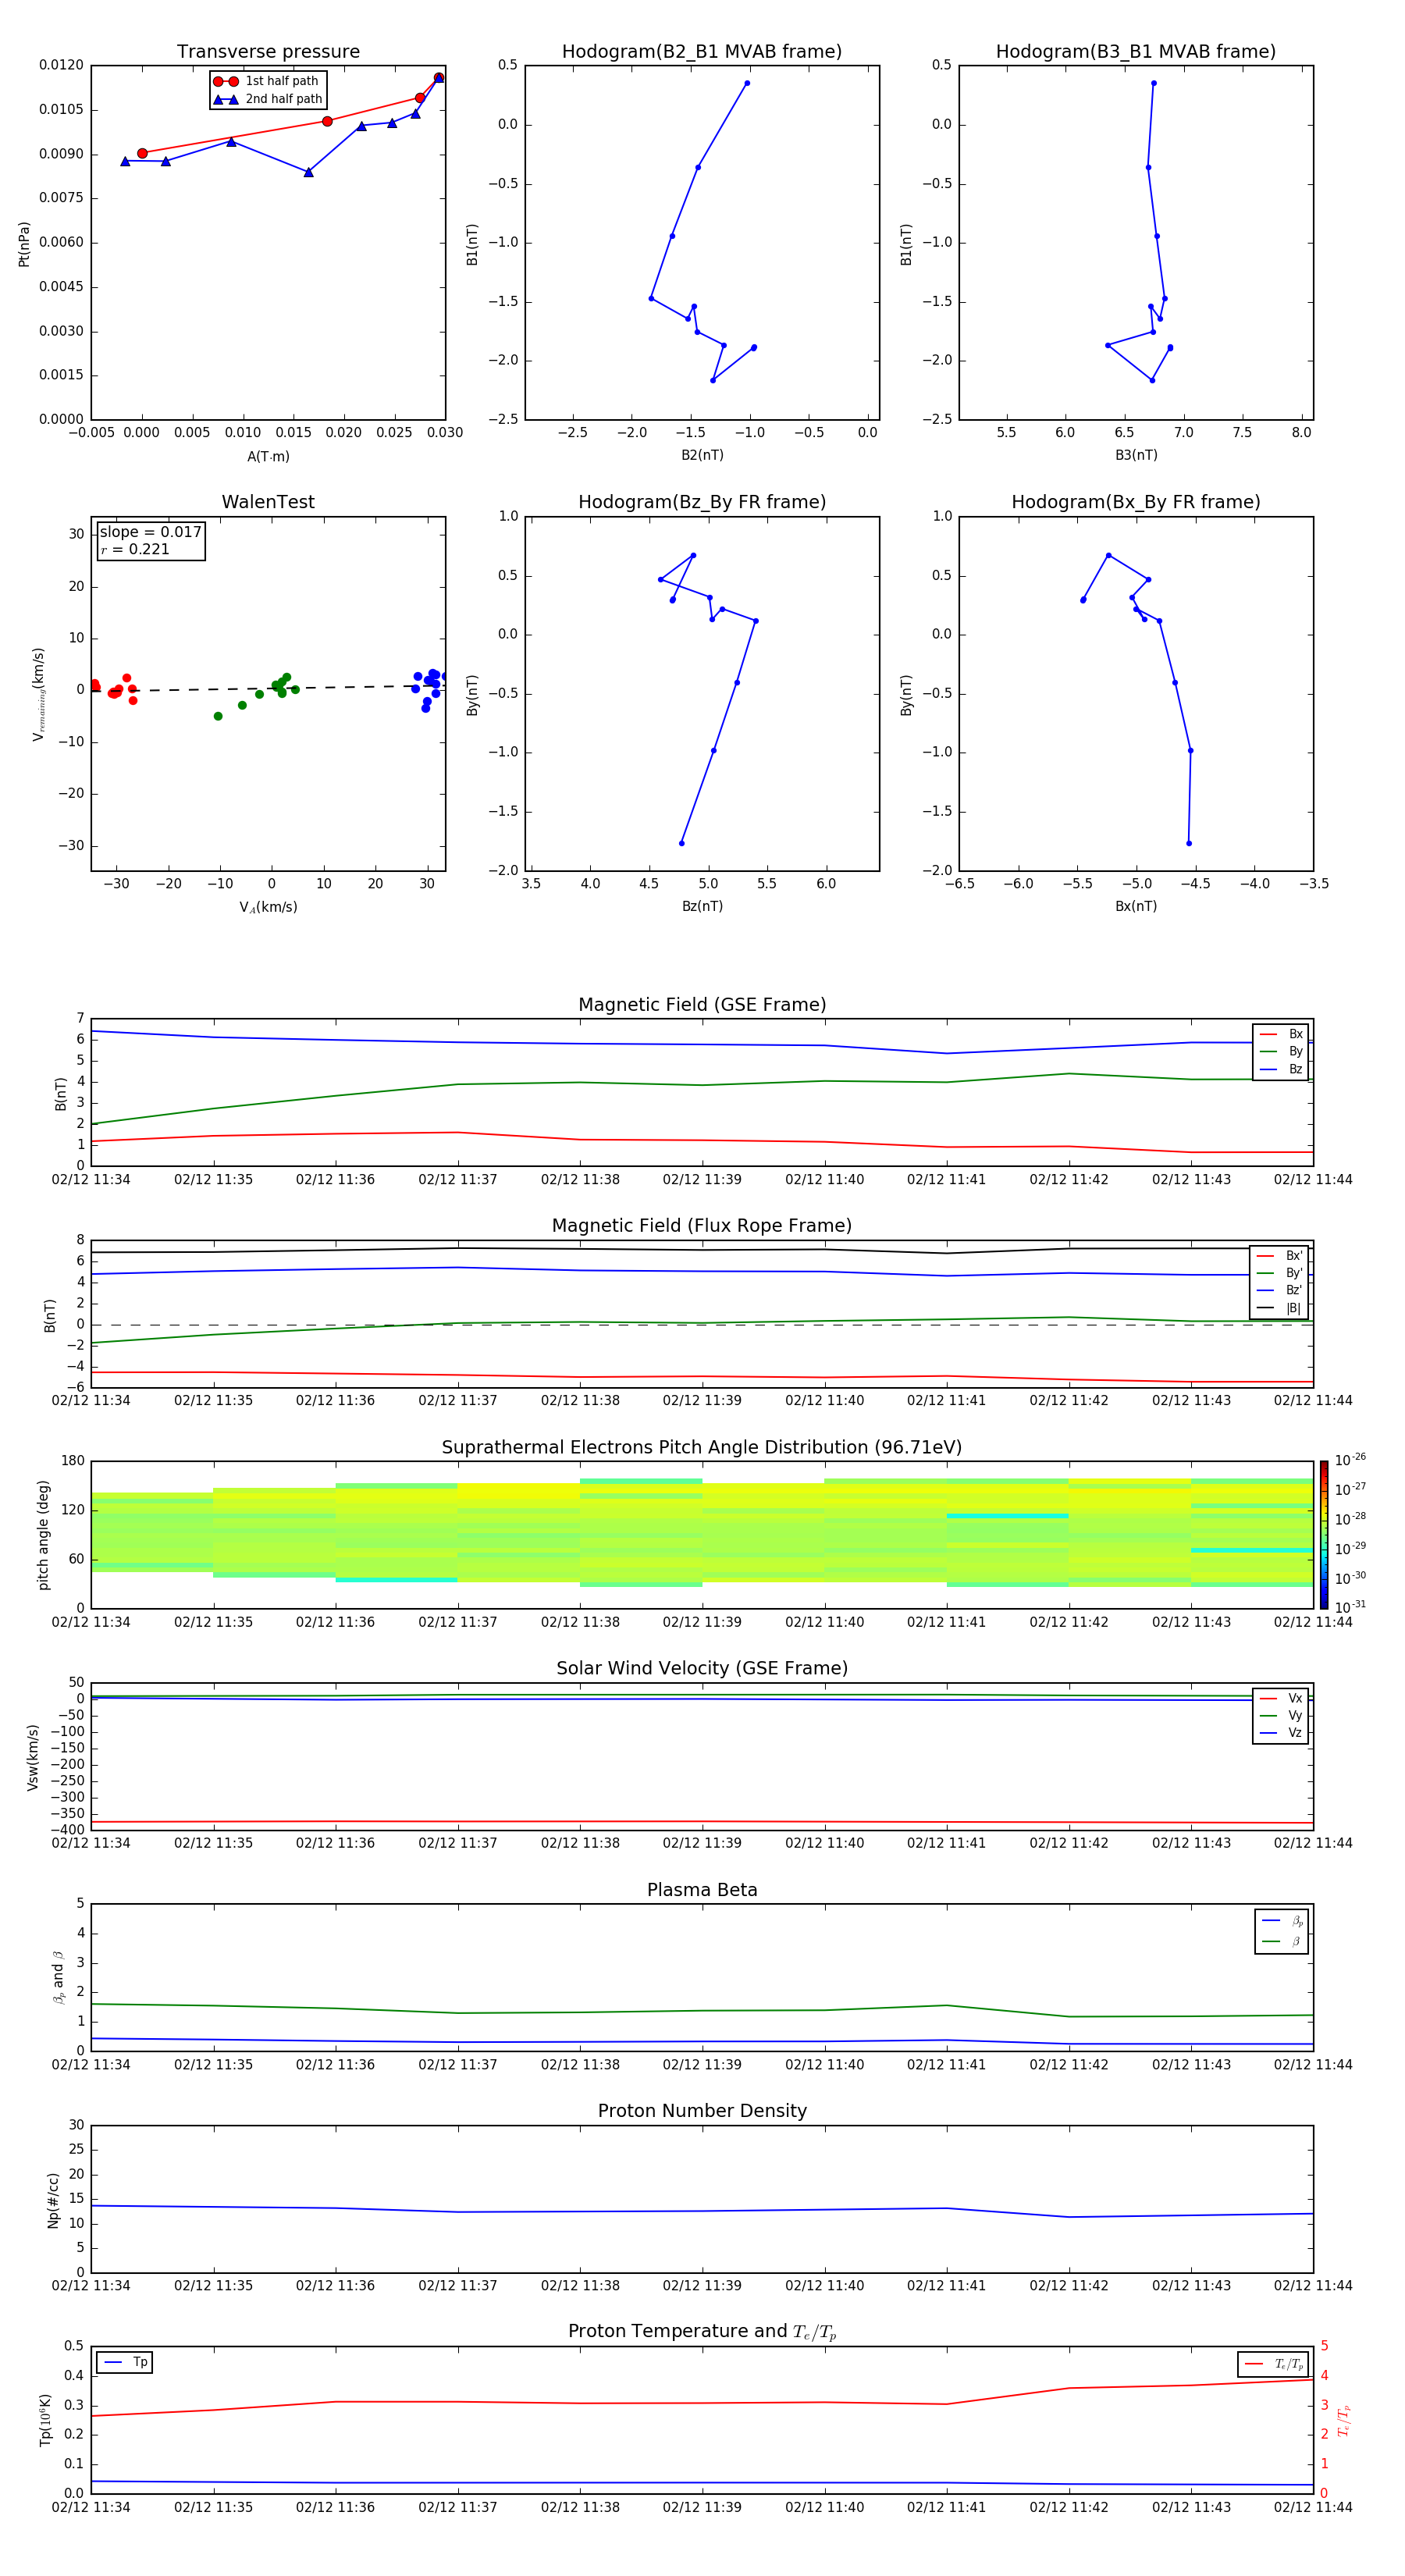Click the 'Pt(nPa)' y-axis label
Screen dimensions: 1405x2576
tap(24, 244)
